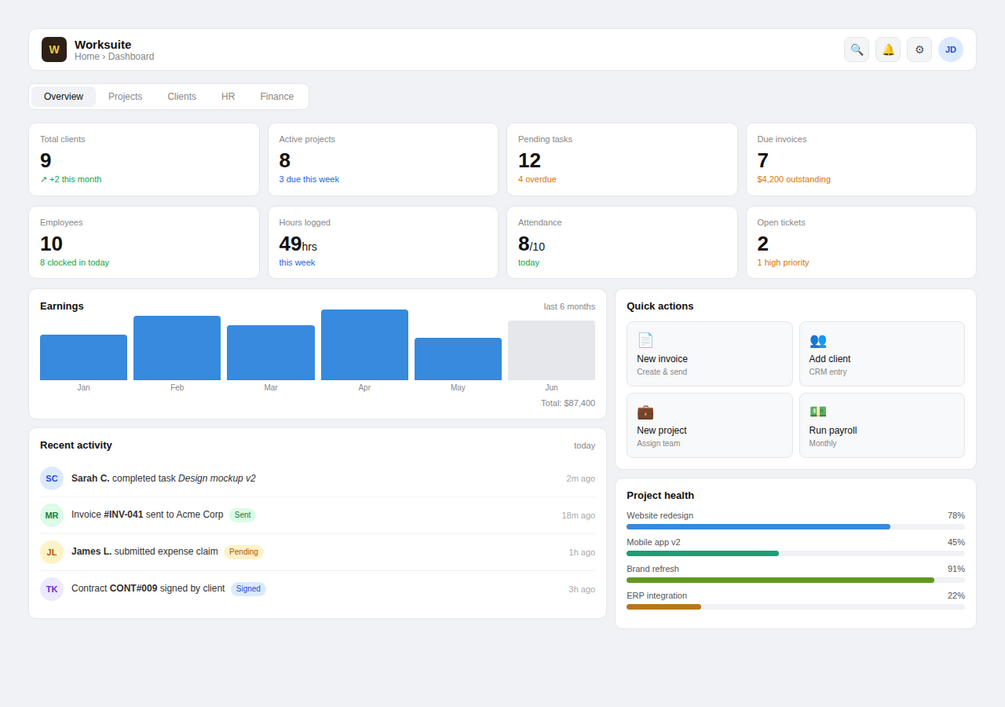
Task: Open the Due invoices stat card
Action: coord(861,160)
